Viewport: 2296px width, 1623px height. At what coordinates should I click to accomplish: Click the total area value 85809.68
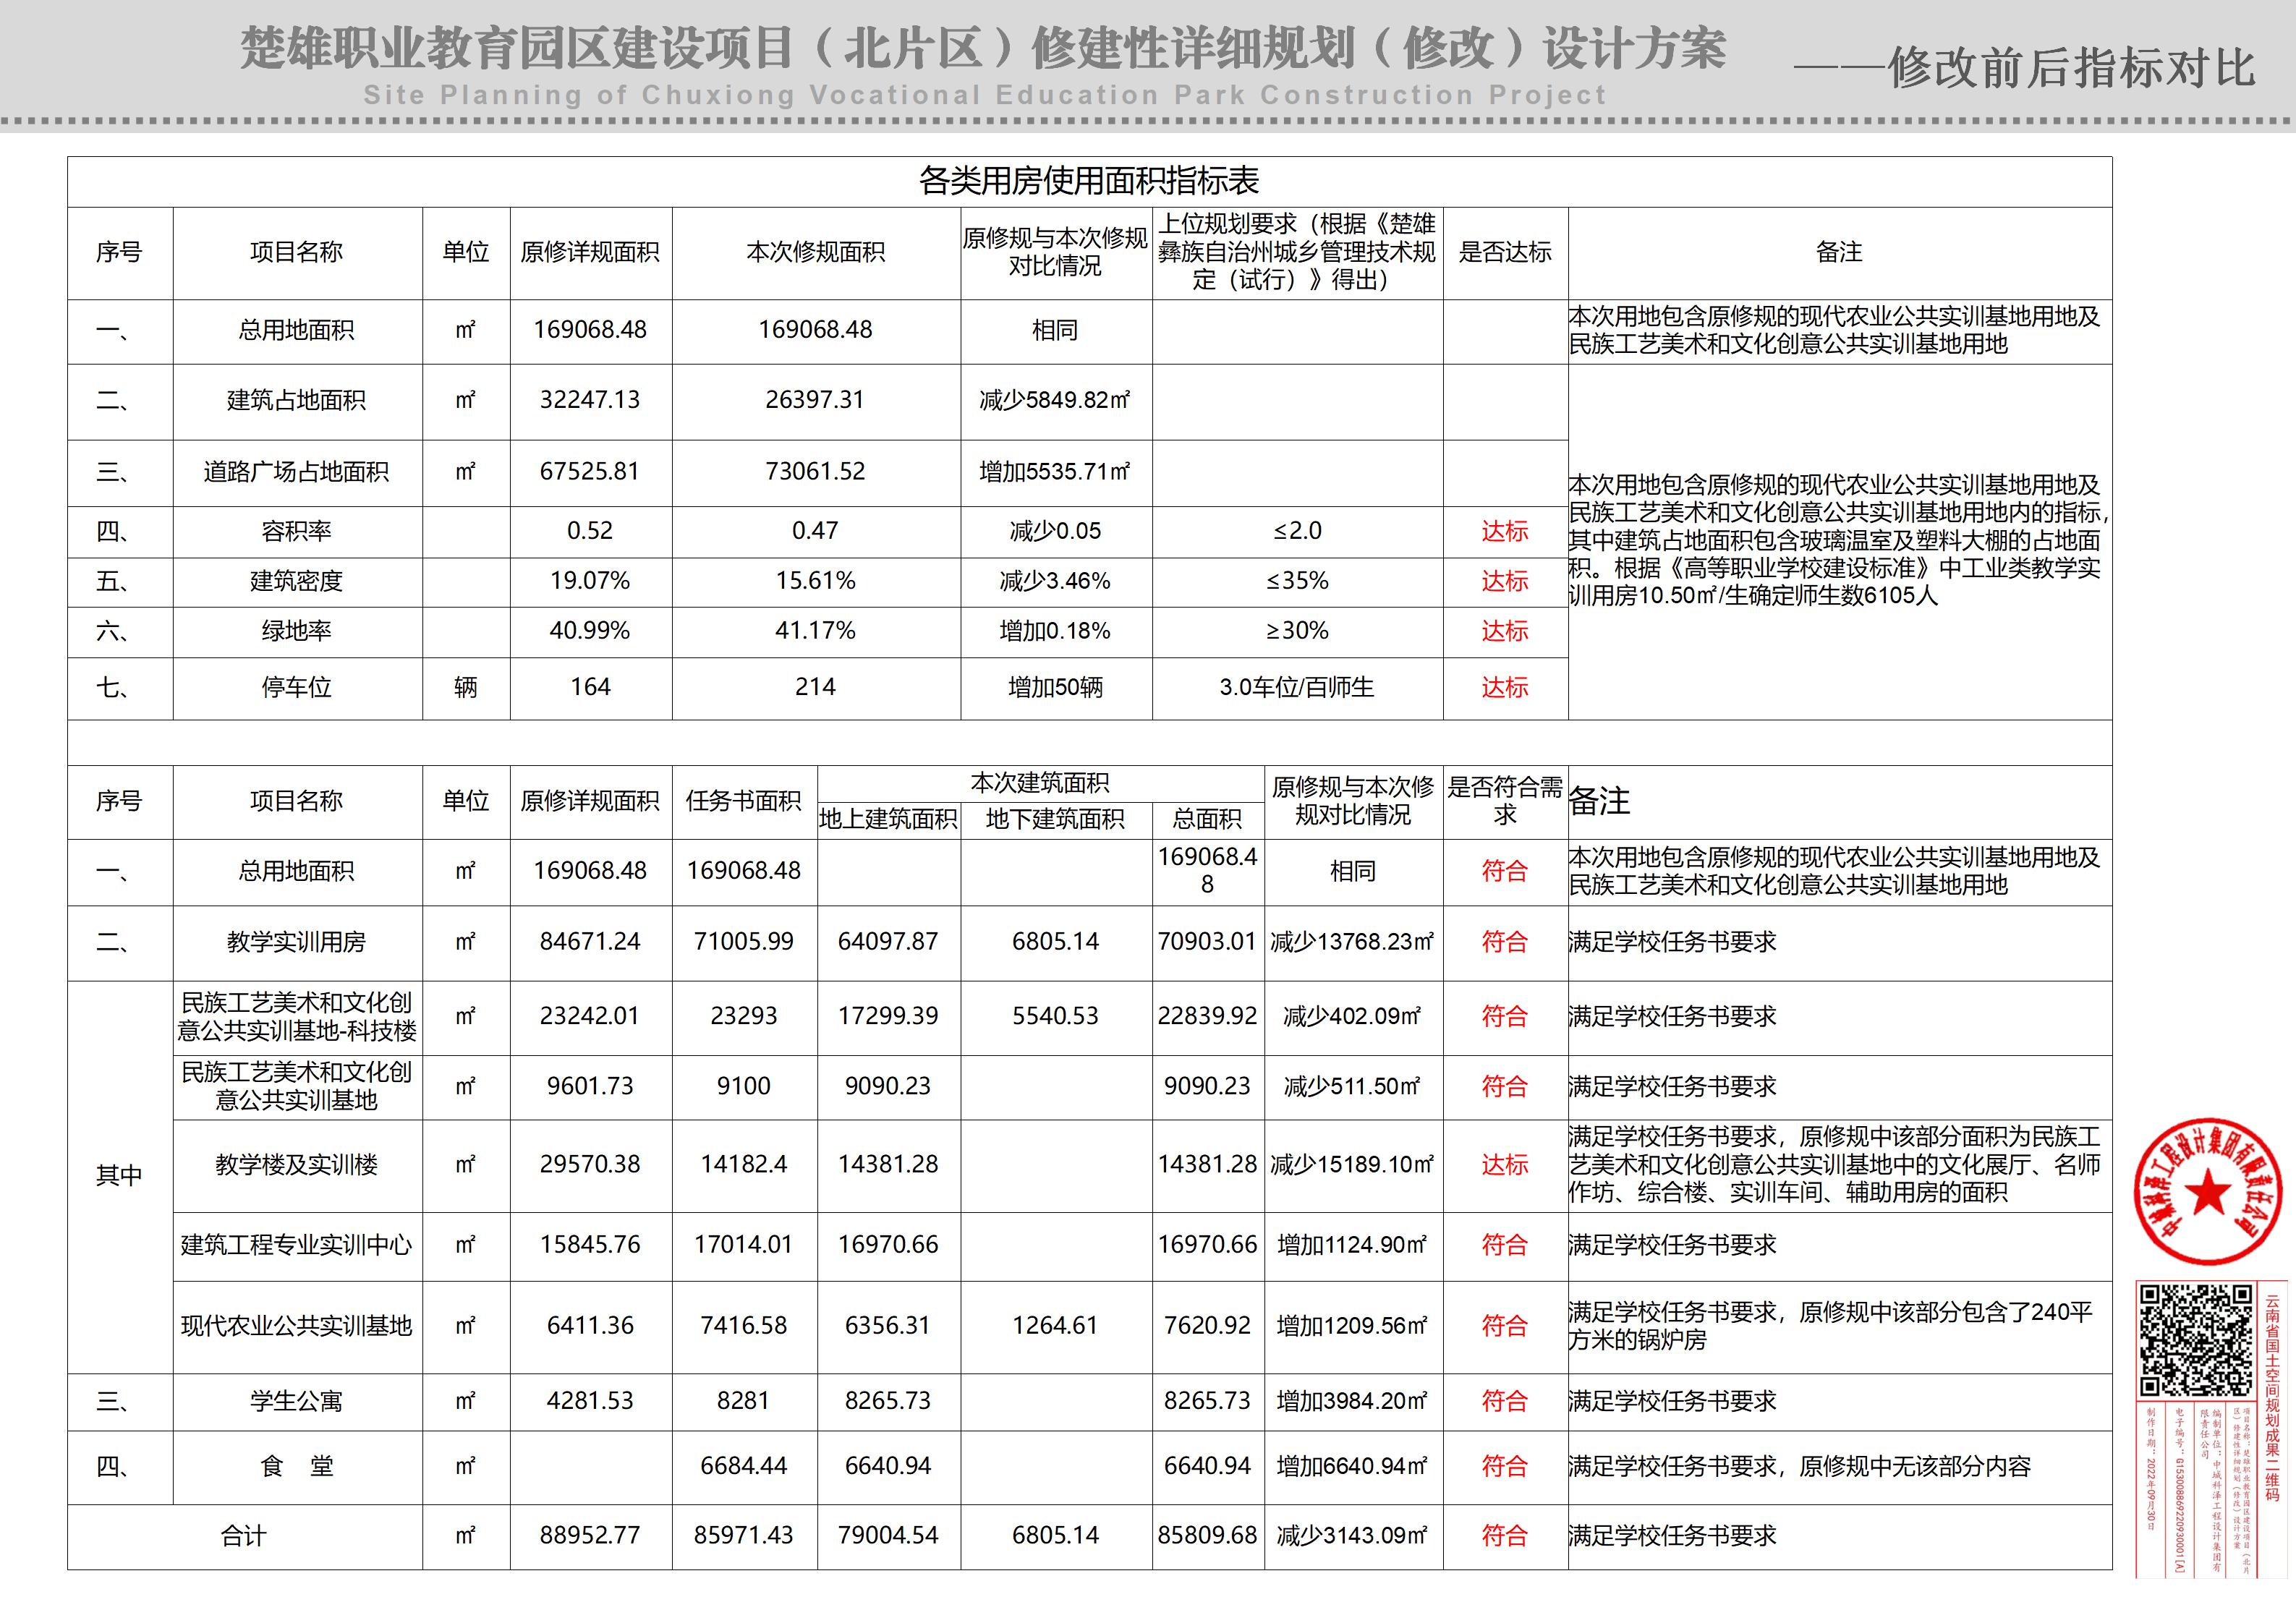(x=1207, y=1535)
